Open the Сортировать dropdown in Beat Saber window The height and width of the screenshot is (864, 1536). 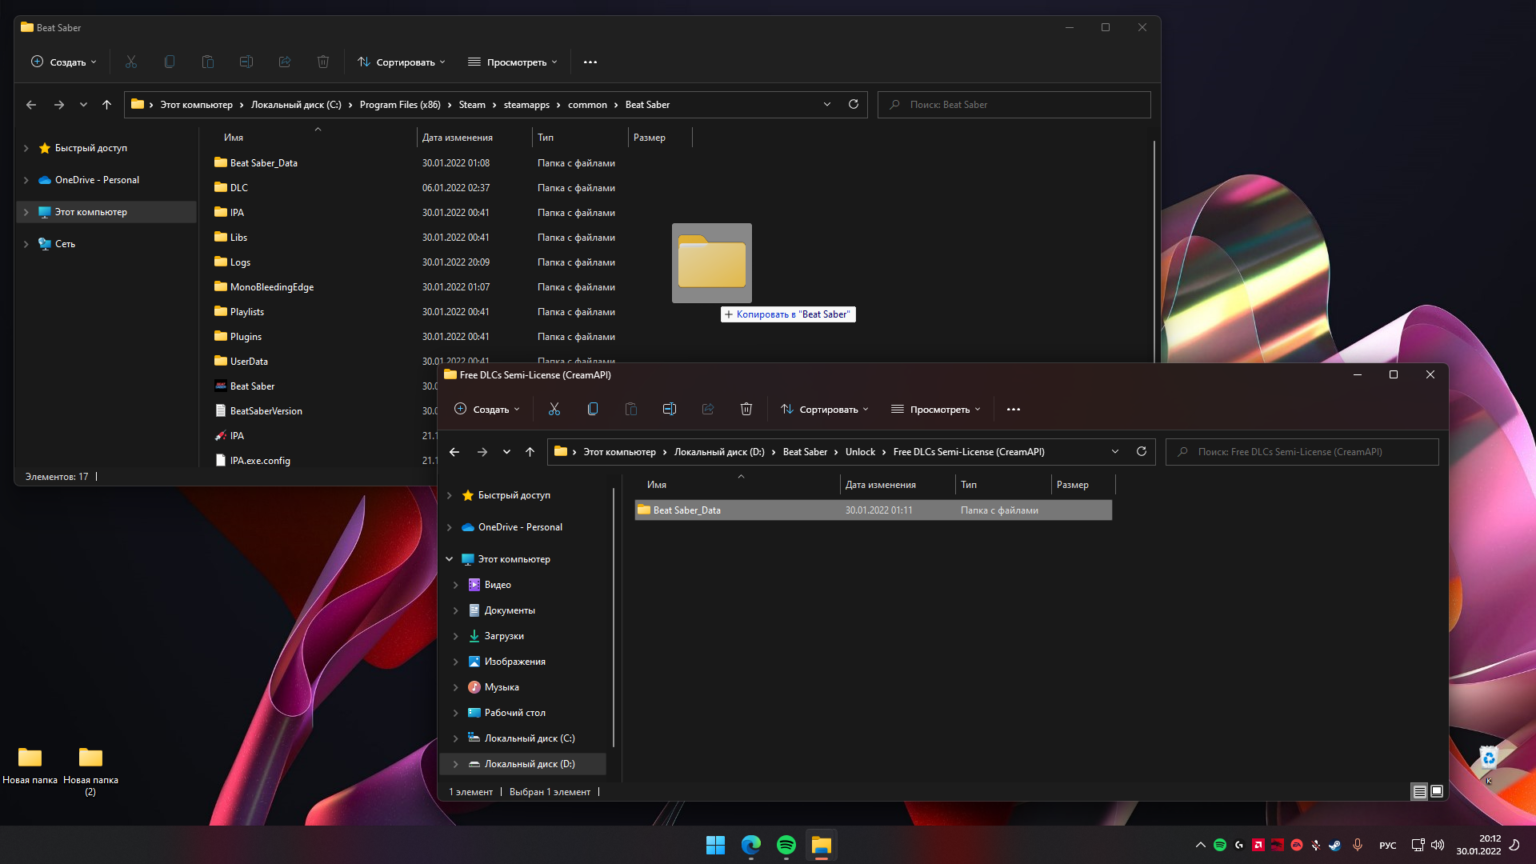[x=402, y=62]
